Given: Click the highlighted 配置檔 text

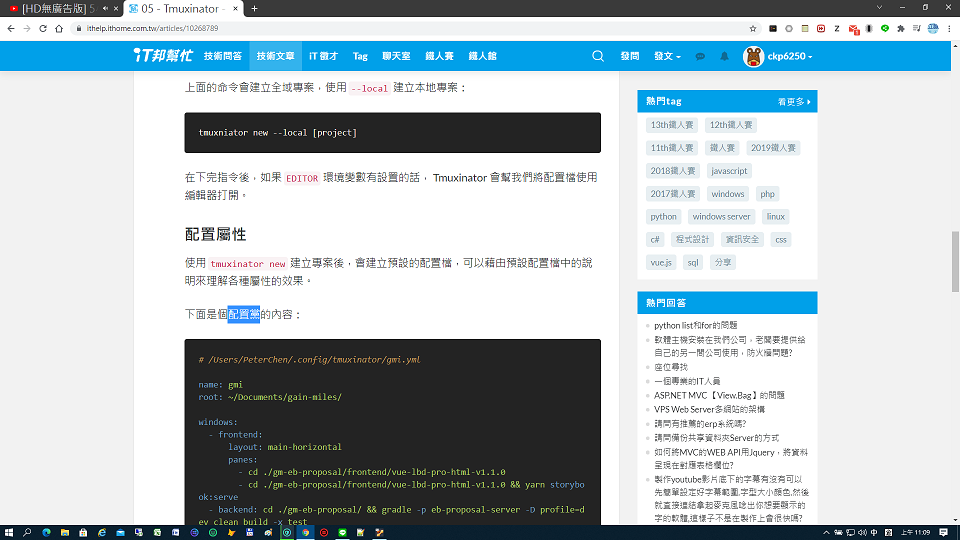Looking at the screenshot, I should (x=244, y=314).
